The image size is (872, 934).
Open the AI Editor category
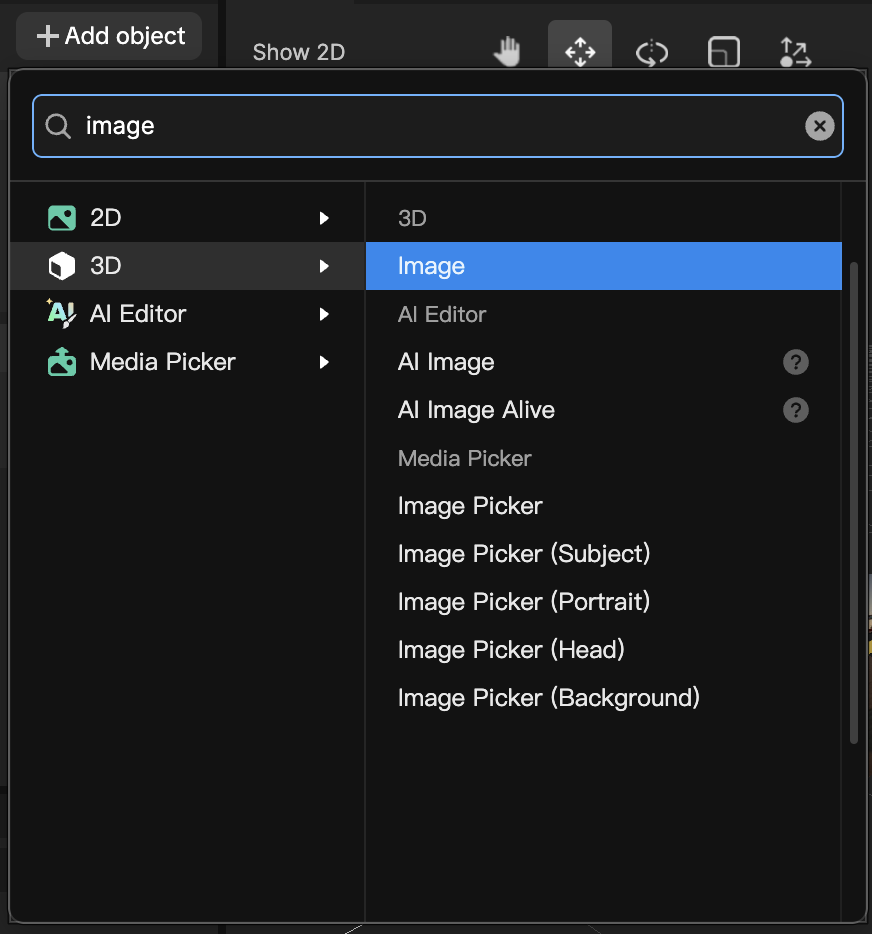click(x=187, y=314)
